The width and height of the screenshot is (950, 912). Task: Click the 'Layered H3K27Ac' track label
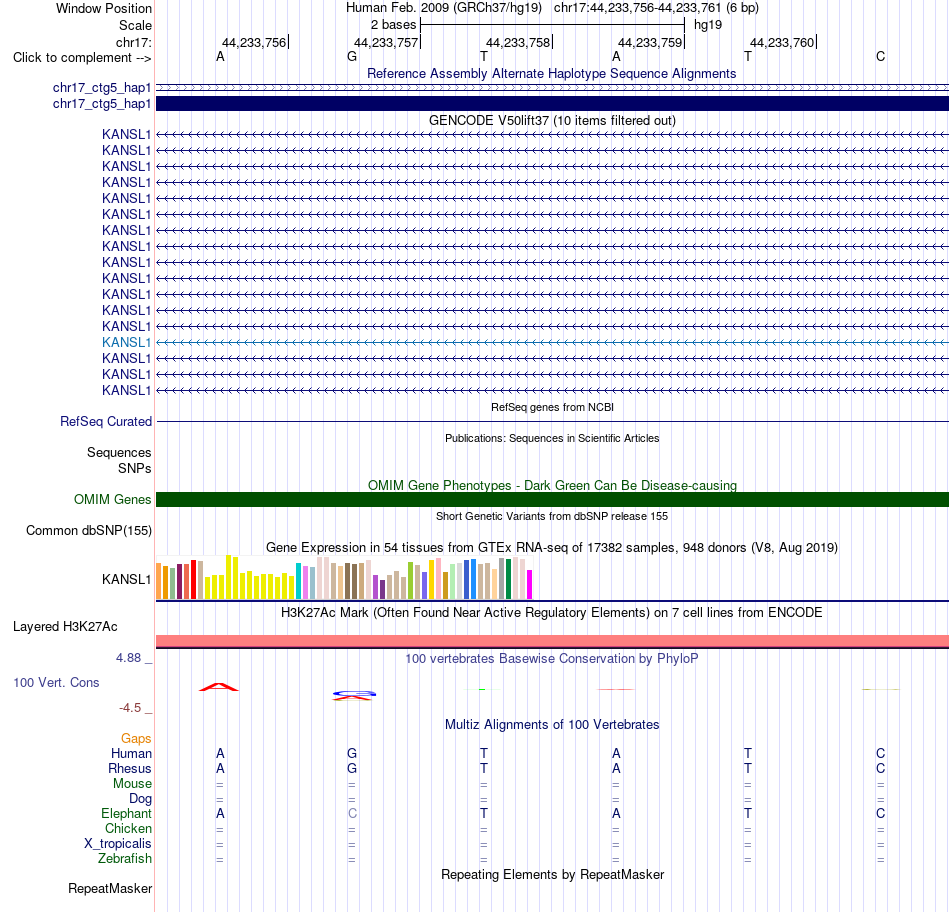(x=65, y=627)
